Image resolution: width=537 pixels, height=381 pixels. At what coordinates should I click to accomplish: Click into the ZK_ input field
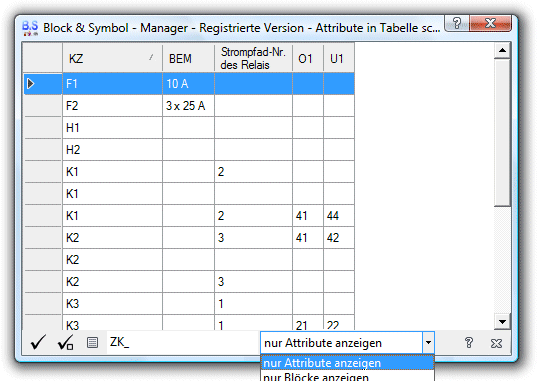183,342
